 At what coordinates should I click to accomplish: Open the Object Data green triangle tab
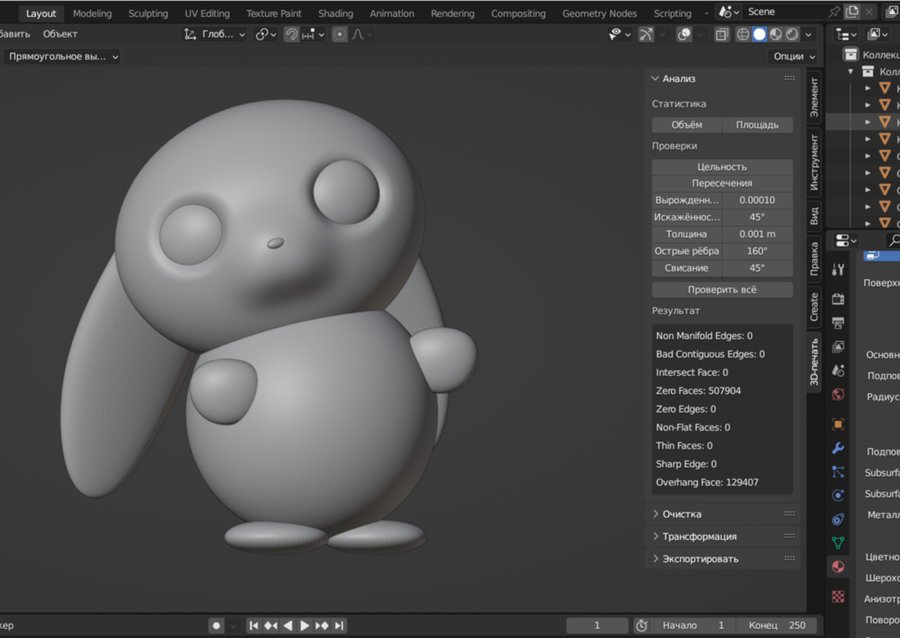pos(838,543)
